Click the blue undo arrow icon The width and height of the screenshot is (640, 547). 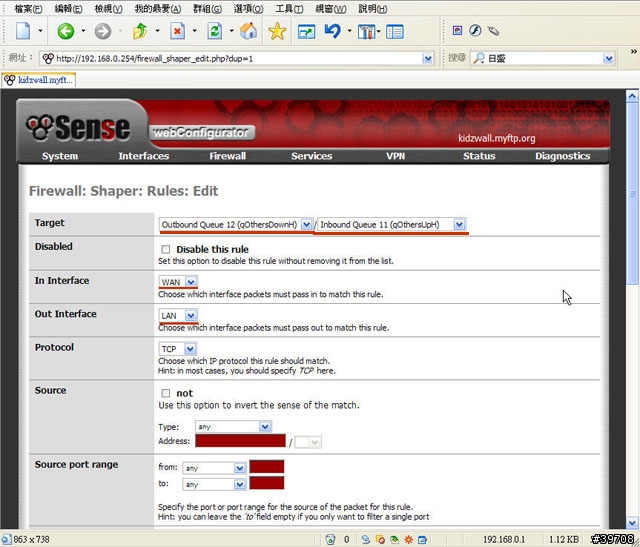[x=333, y=31]
